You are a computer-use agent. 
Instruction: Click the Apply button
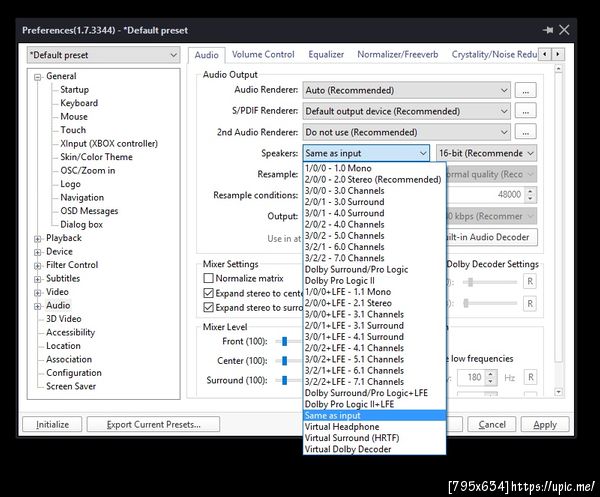pyautogui.click(x=545, y=424)
